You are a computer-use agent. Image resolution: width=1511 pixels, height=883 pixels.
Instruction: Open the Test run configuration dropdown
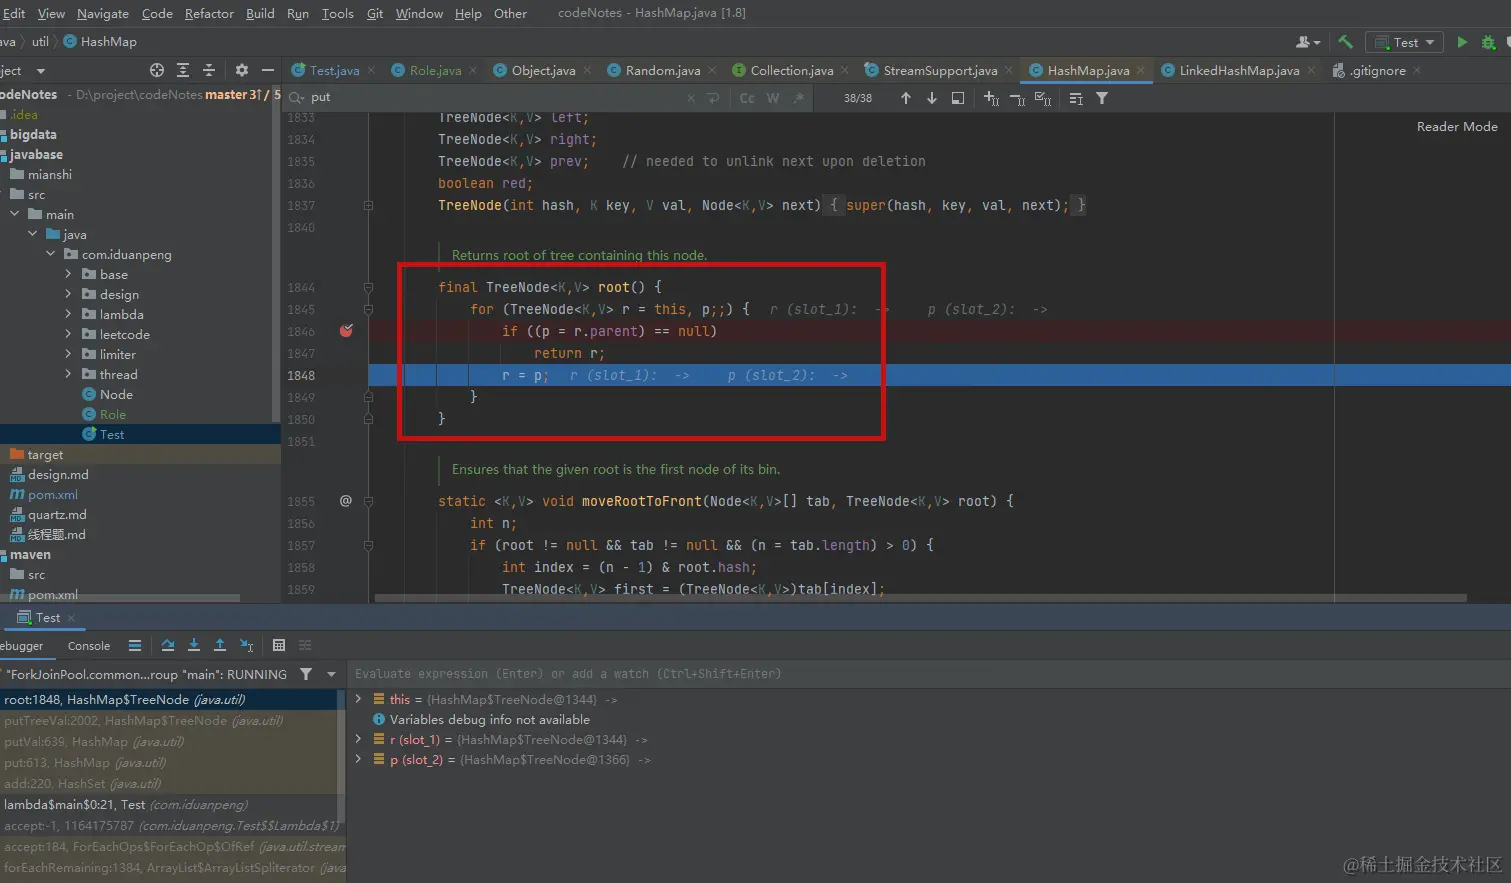(x=1406, y=42)
